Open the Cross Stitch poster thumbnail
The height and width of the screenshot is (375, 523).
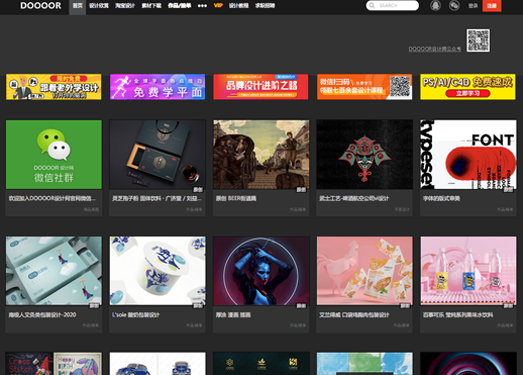54,364
